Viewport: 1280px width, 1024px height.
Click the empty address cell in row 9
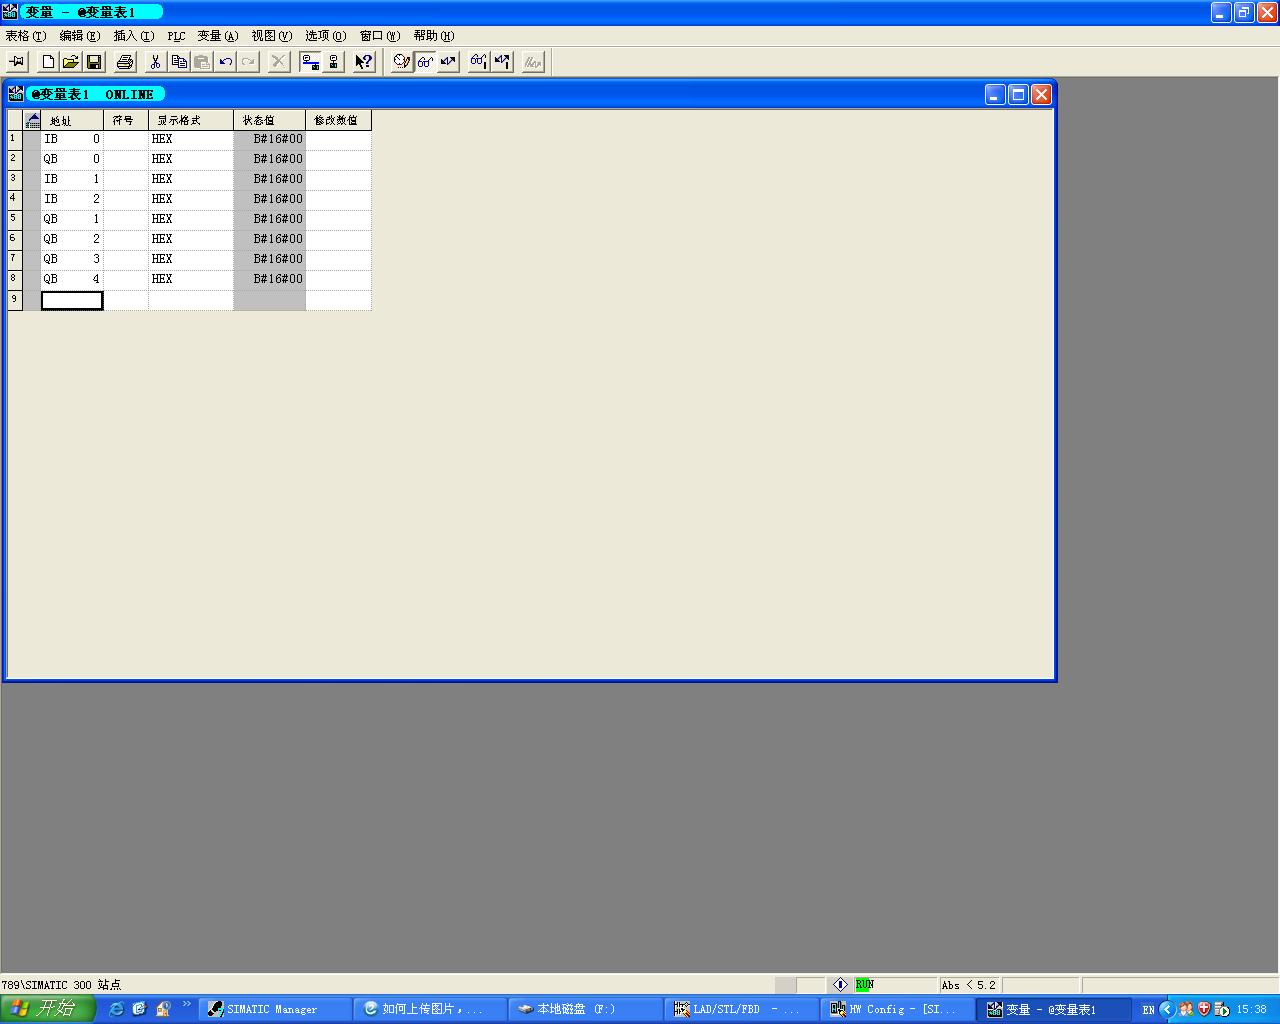(x=72, y=300)
